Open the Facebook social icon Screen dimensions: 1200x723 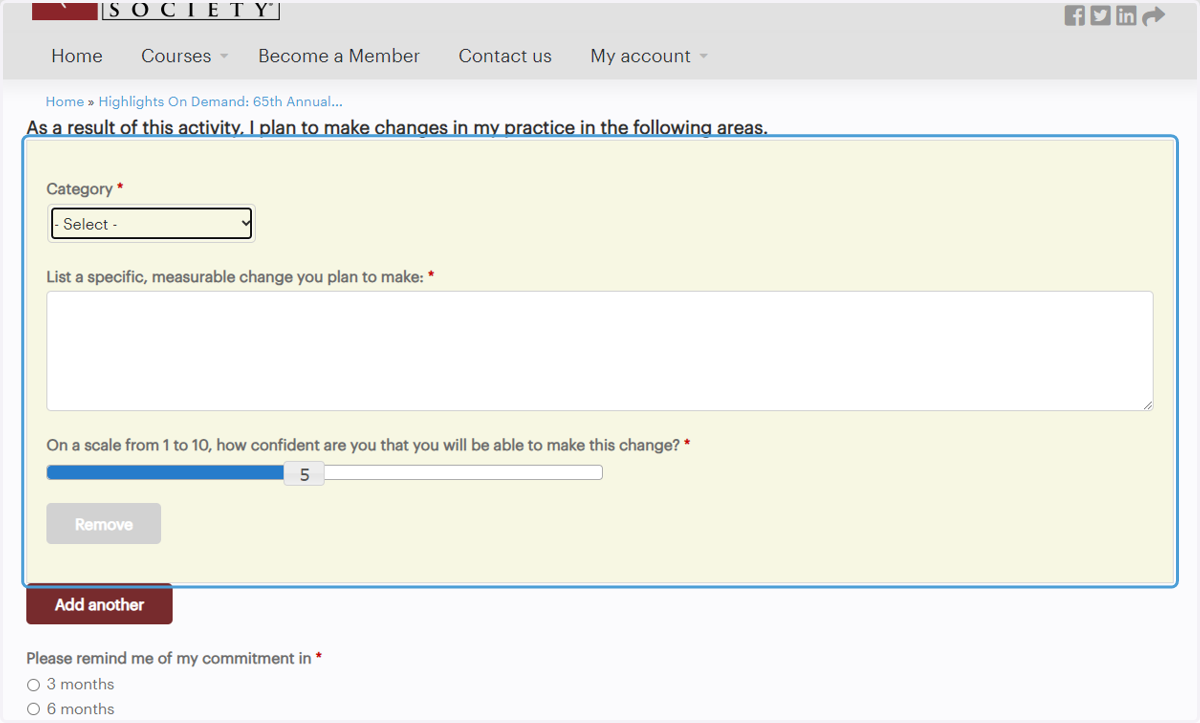pos(1075,15)
